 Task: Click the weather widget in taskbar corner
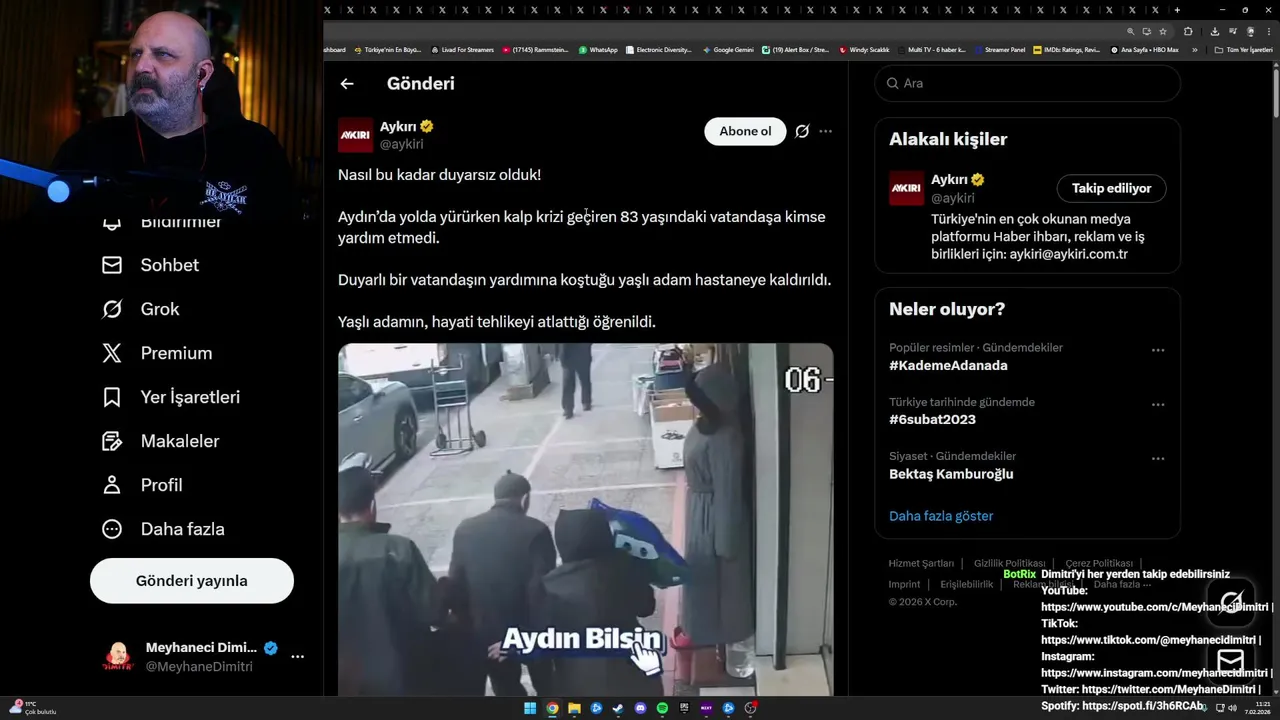tap(32, 707)
